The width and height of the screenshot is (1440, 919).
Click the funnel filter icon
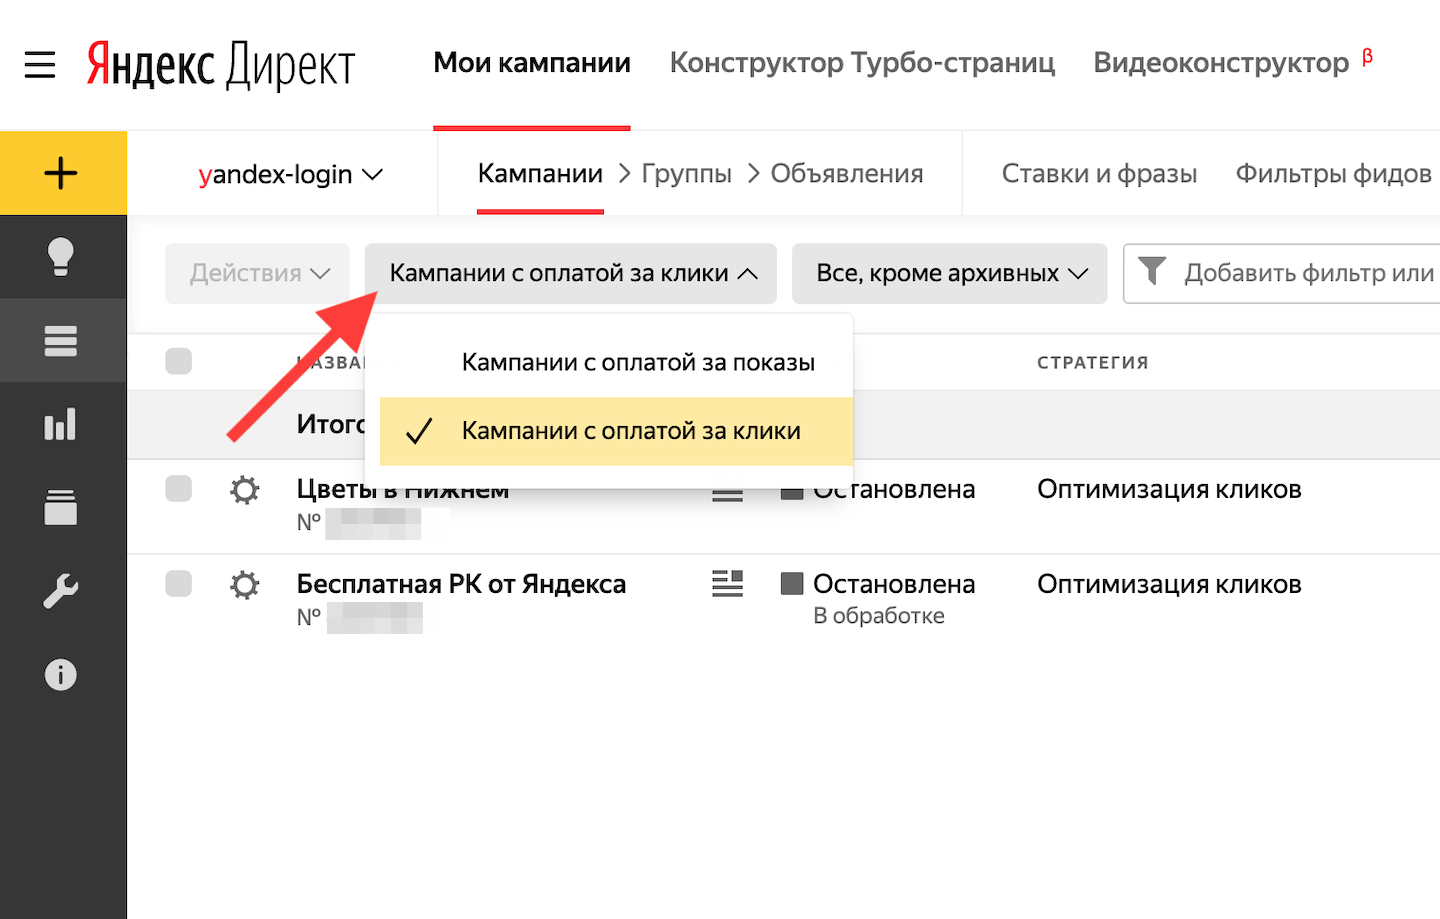[x=1152, y=271]
